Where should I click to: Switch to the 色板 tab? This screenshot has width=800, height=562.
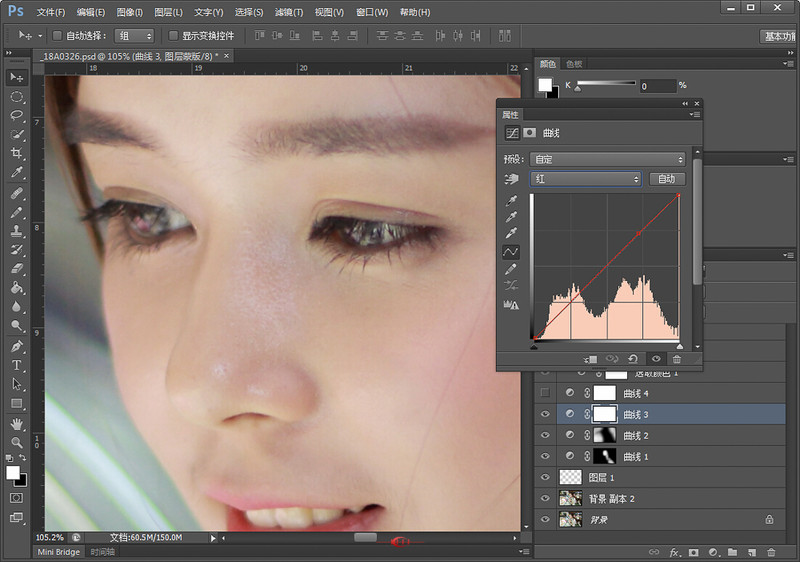pos(574,64)
